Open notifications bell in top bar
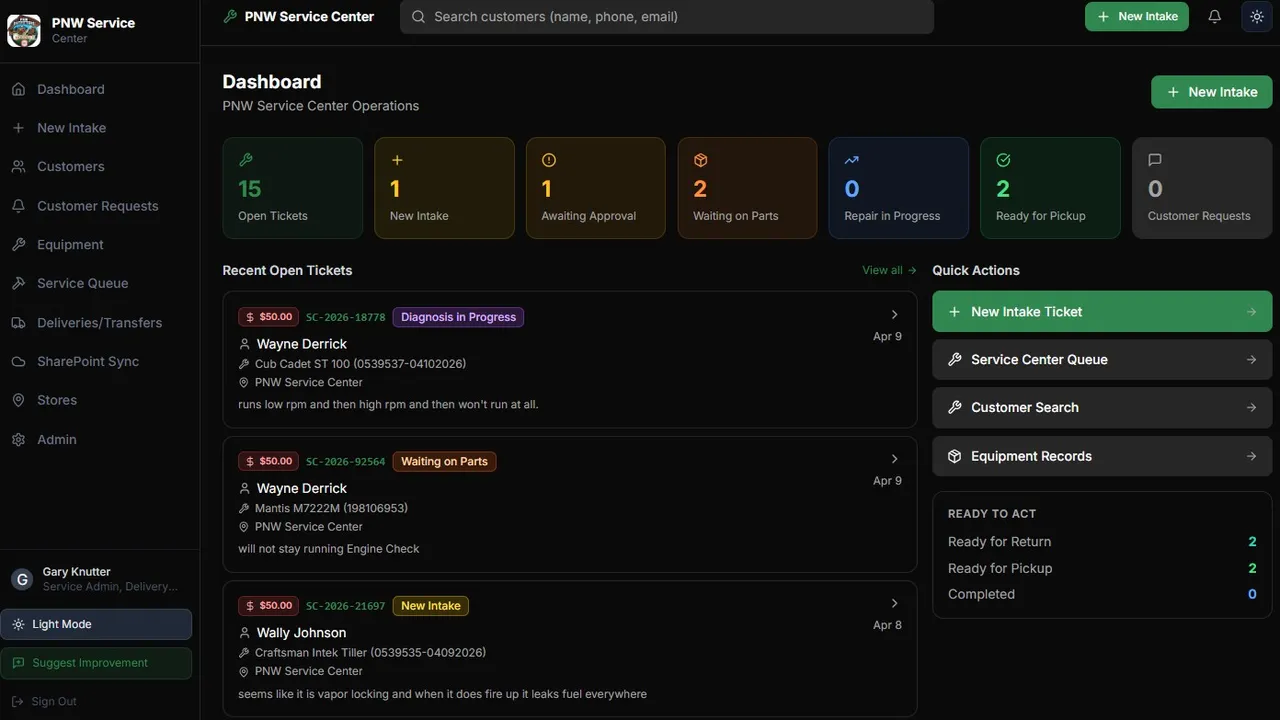This screenshot has height=720, width=1280. [x=1214, y=16]
